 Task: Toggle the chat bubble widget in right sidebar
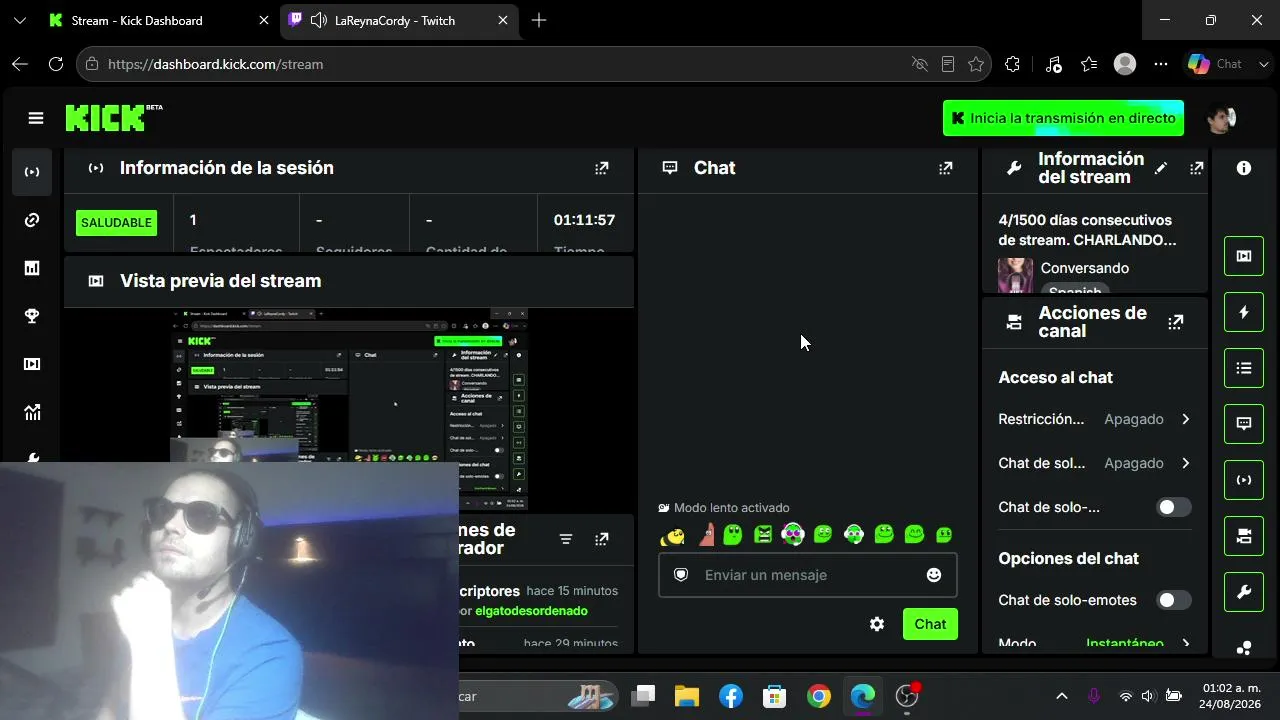[1244, 424]
